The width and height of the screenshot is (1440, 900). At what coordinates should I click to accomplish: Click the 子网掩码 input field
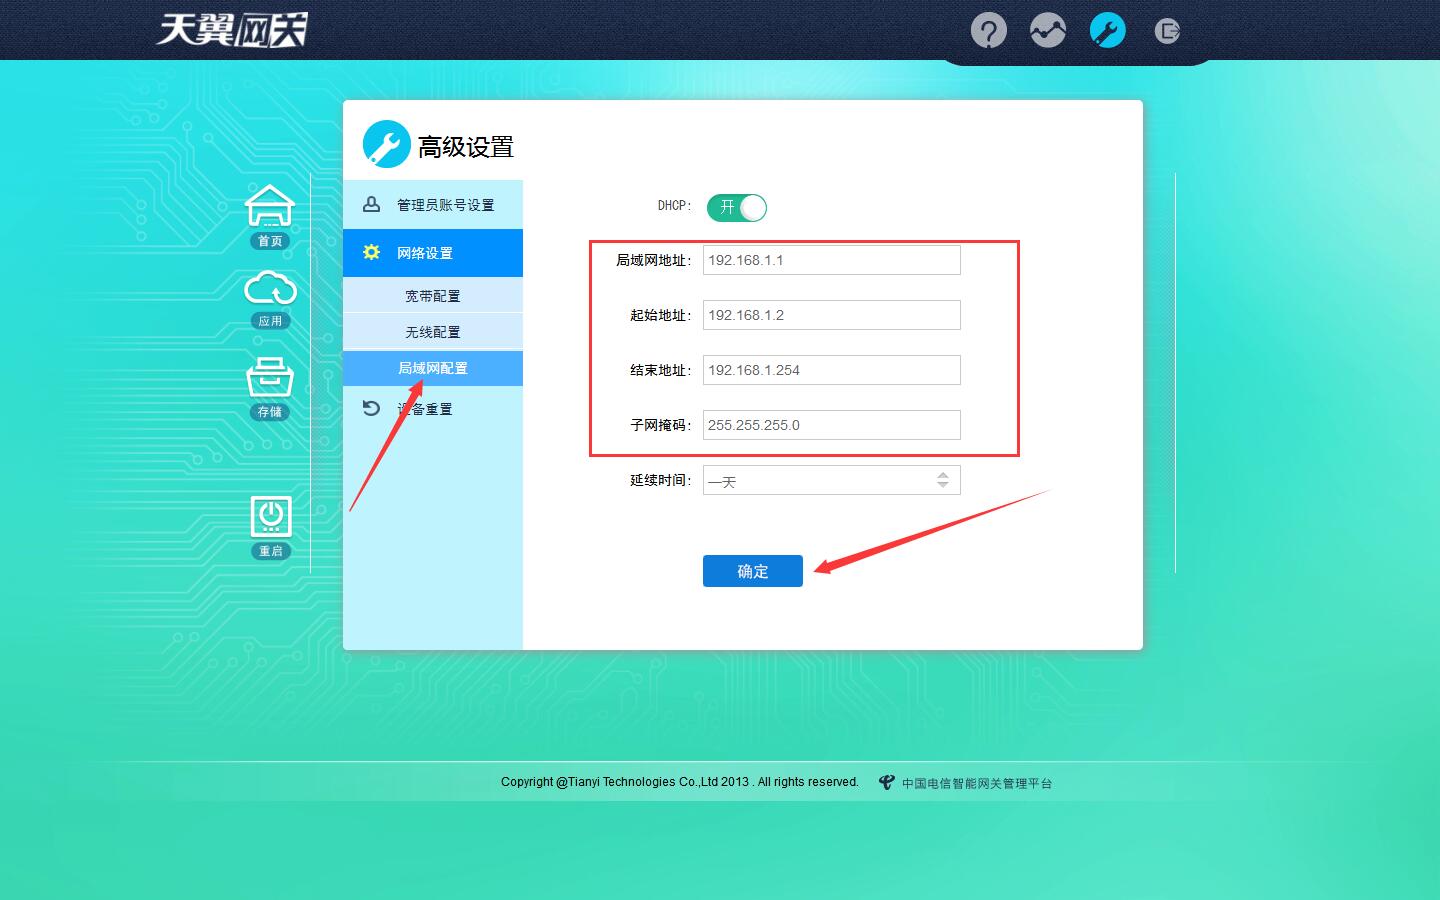pos(832,425)
